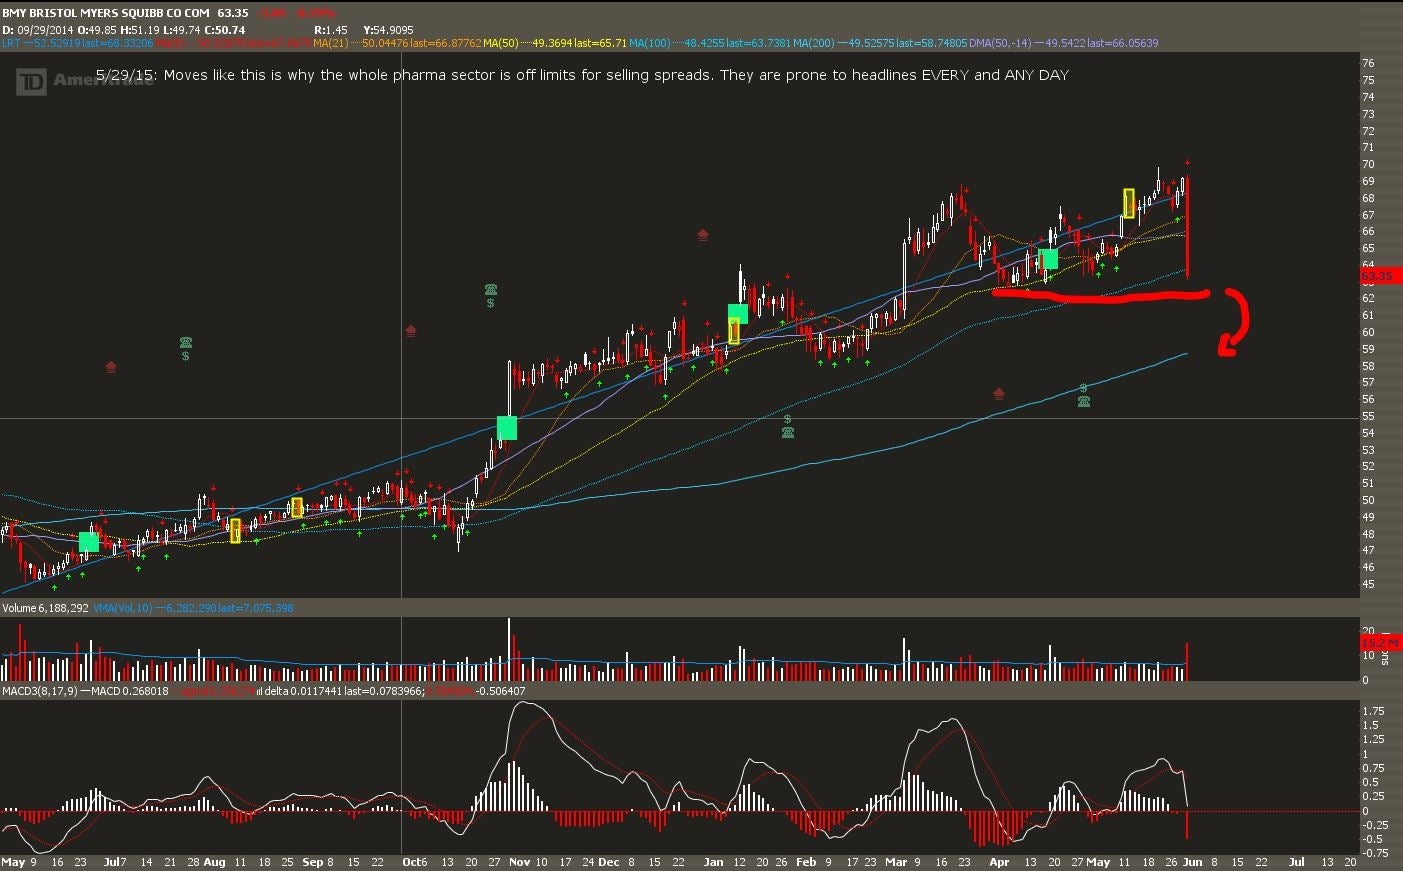Select the MA(21) indicator label
1403x871 pixels.
point(397,43)
